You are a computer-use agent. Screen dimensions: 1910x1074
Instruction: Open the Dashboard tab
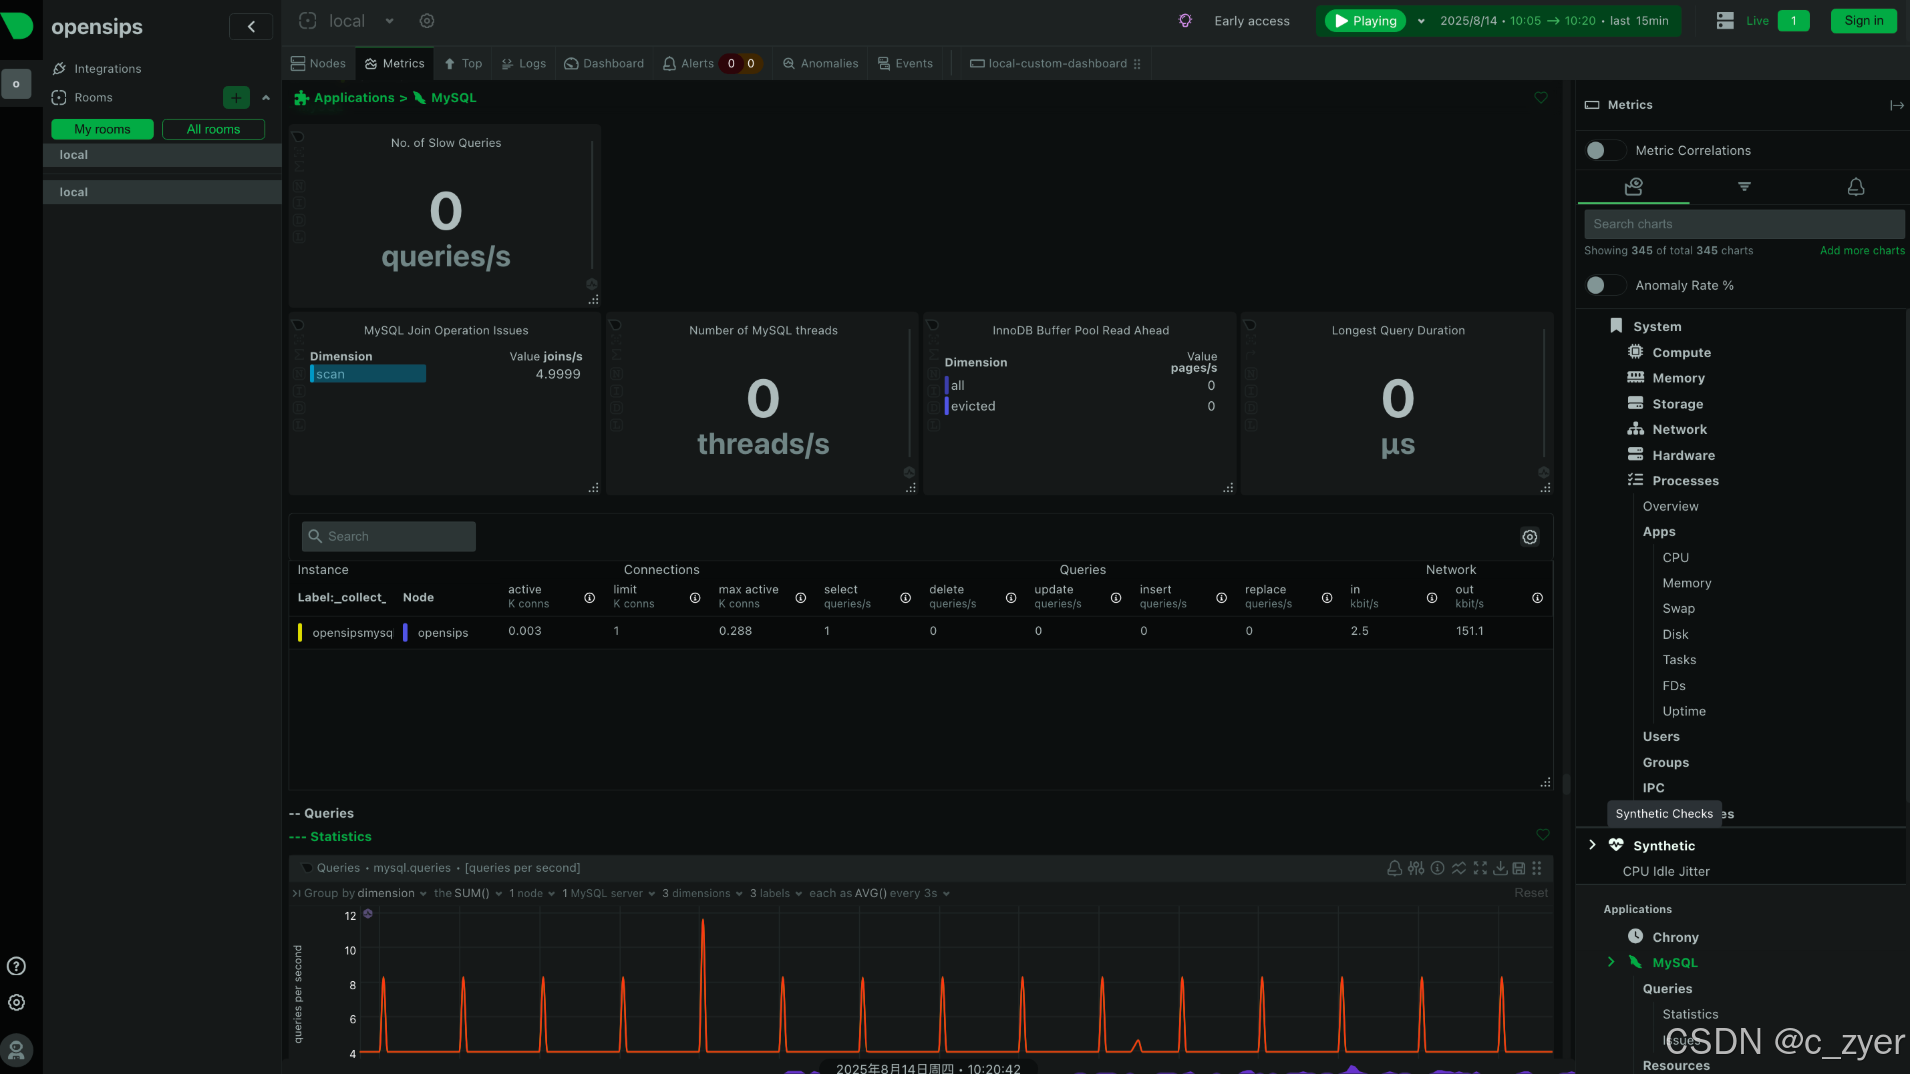(604, 63)
